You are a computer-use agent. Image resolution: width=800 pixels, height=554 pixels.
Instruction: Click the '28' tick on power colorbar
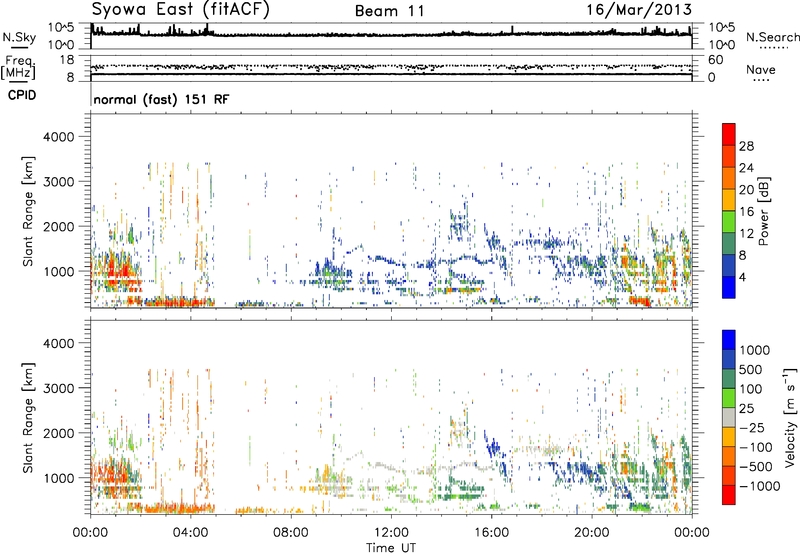tap(746, 146)
